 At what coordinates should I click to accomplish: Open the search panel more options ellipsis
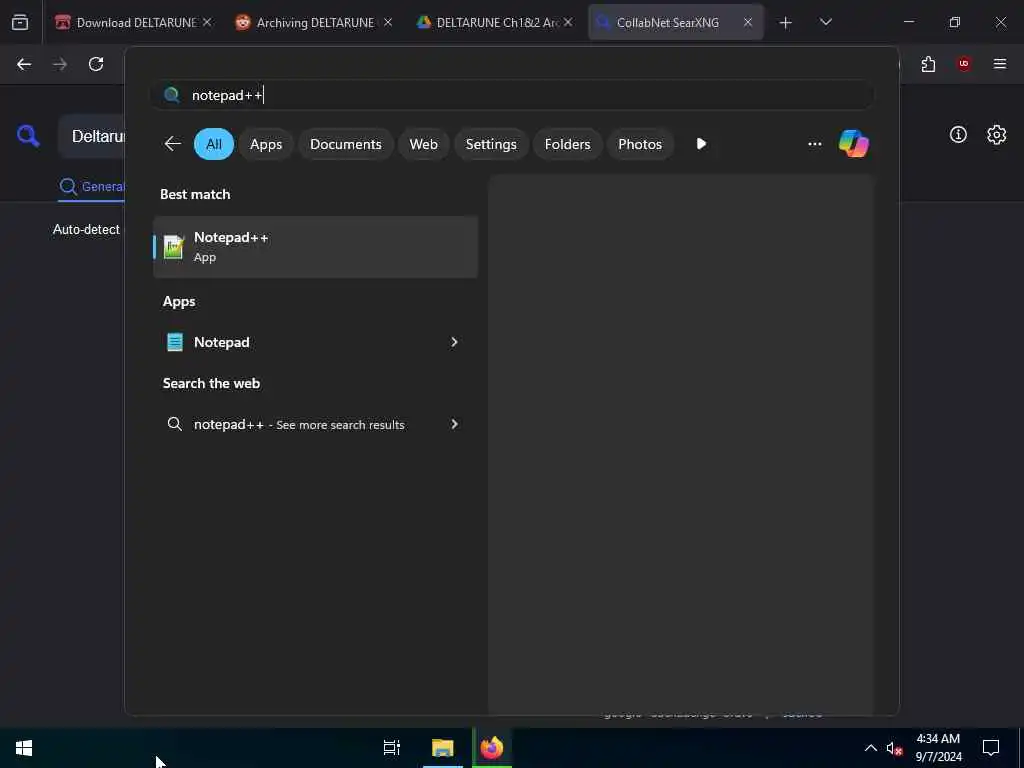click(814, 144)
